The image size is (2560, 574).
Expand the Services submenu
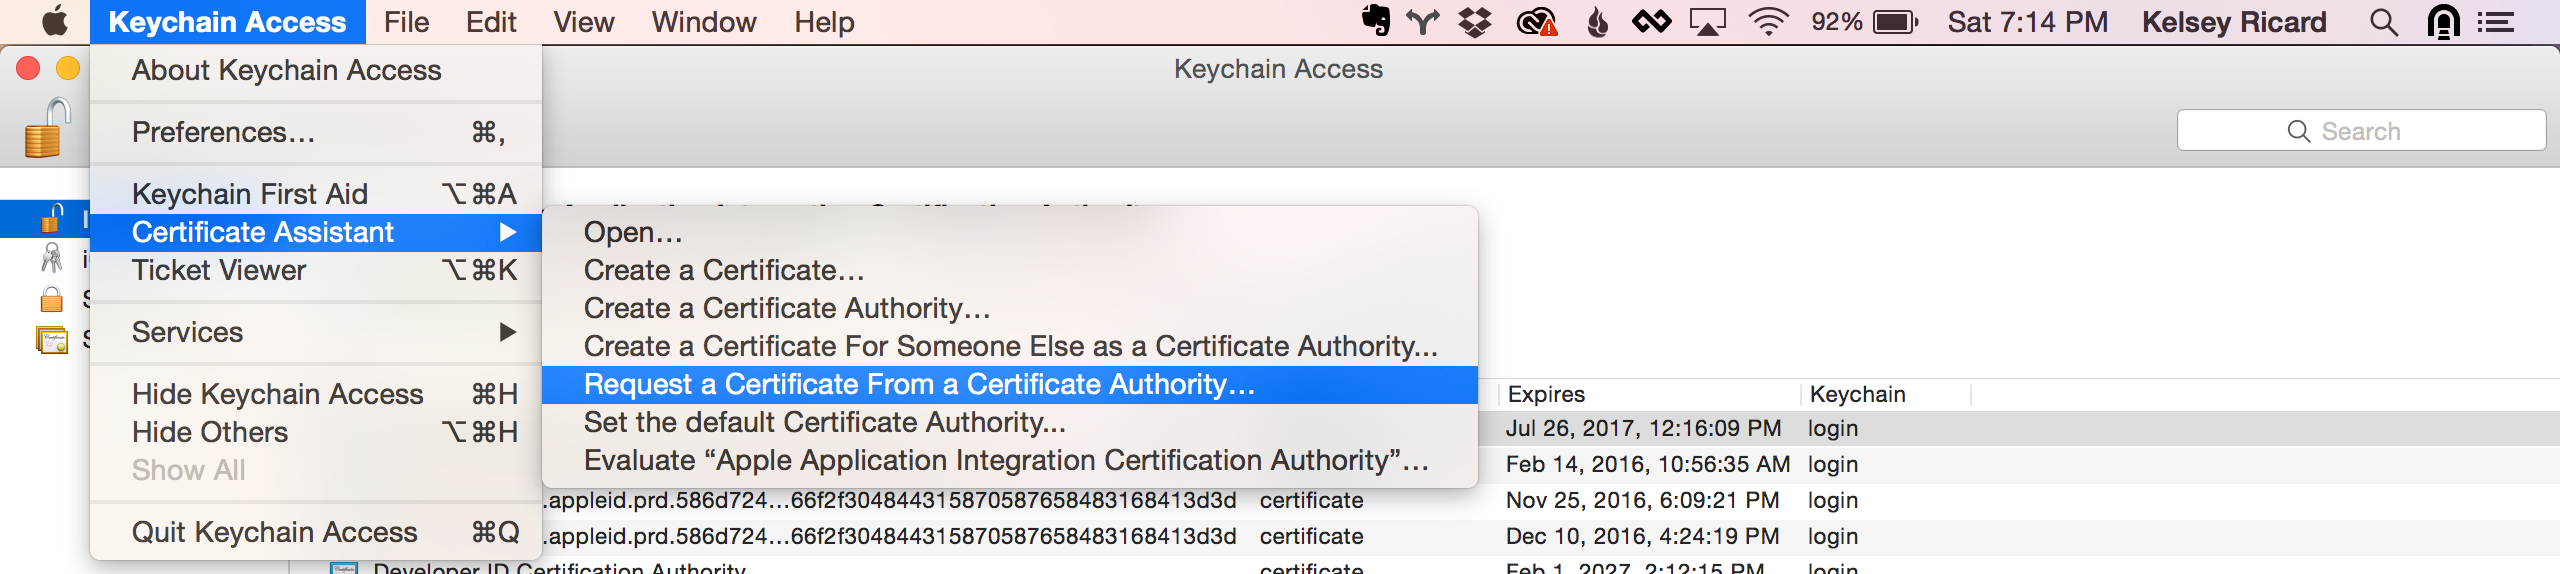click(x=316, y=332)
